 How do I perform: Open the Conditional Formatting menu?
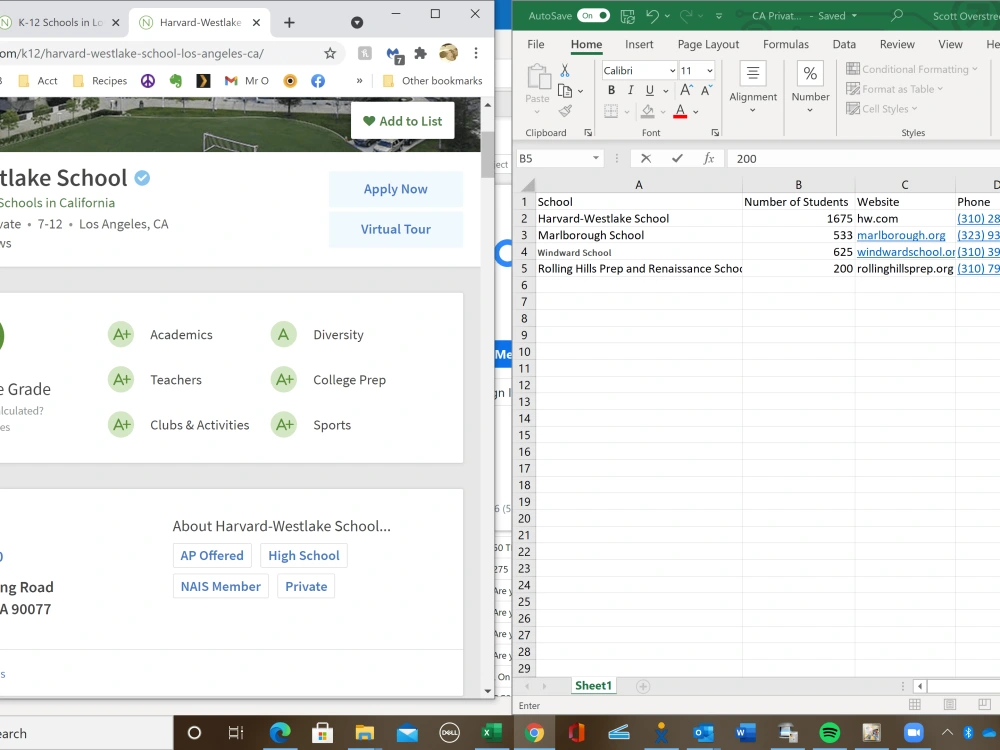[x=911, y=69]
